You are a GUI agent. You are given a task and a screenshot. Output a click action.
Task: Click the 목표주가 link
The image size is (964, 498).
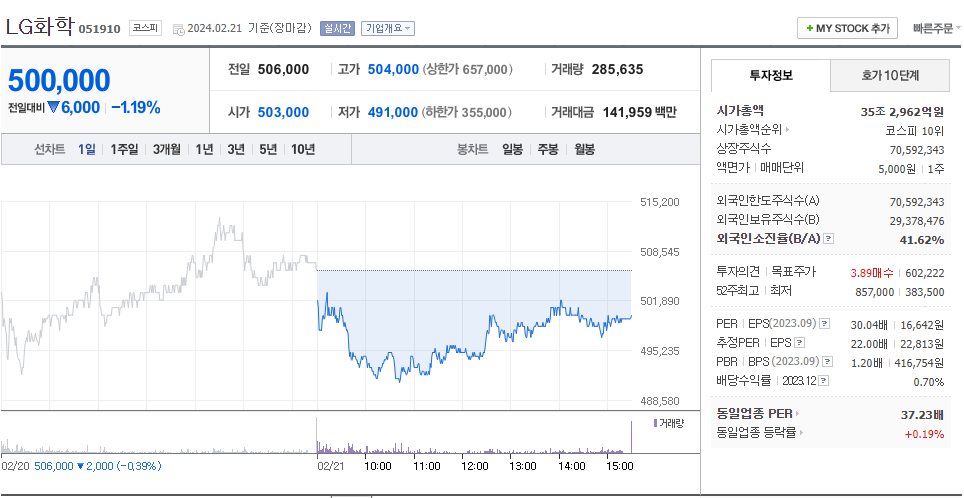(793, 271)
